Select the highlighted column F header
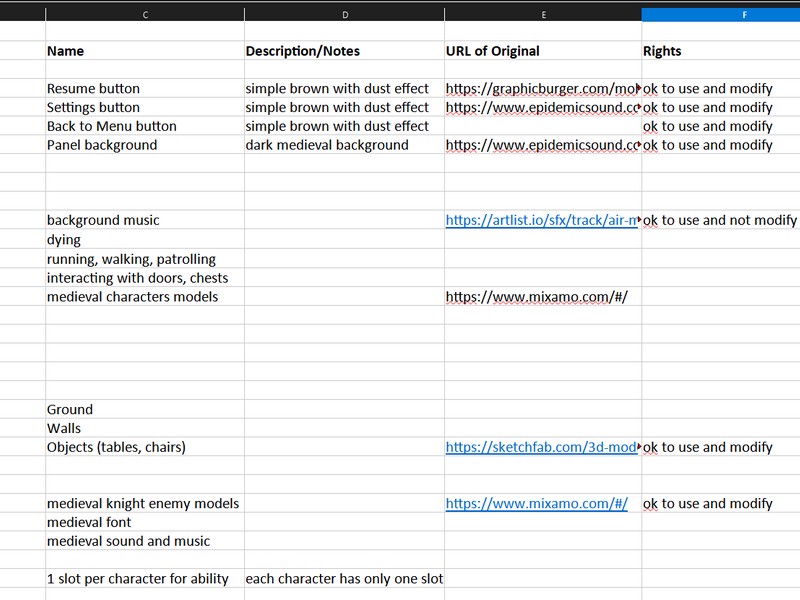The width and height of the screenshot is (800, 600). (720, 15)
